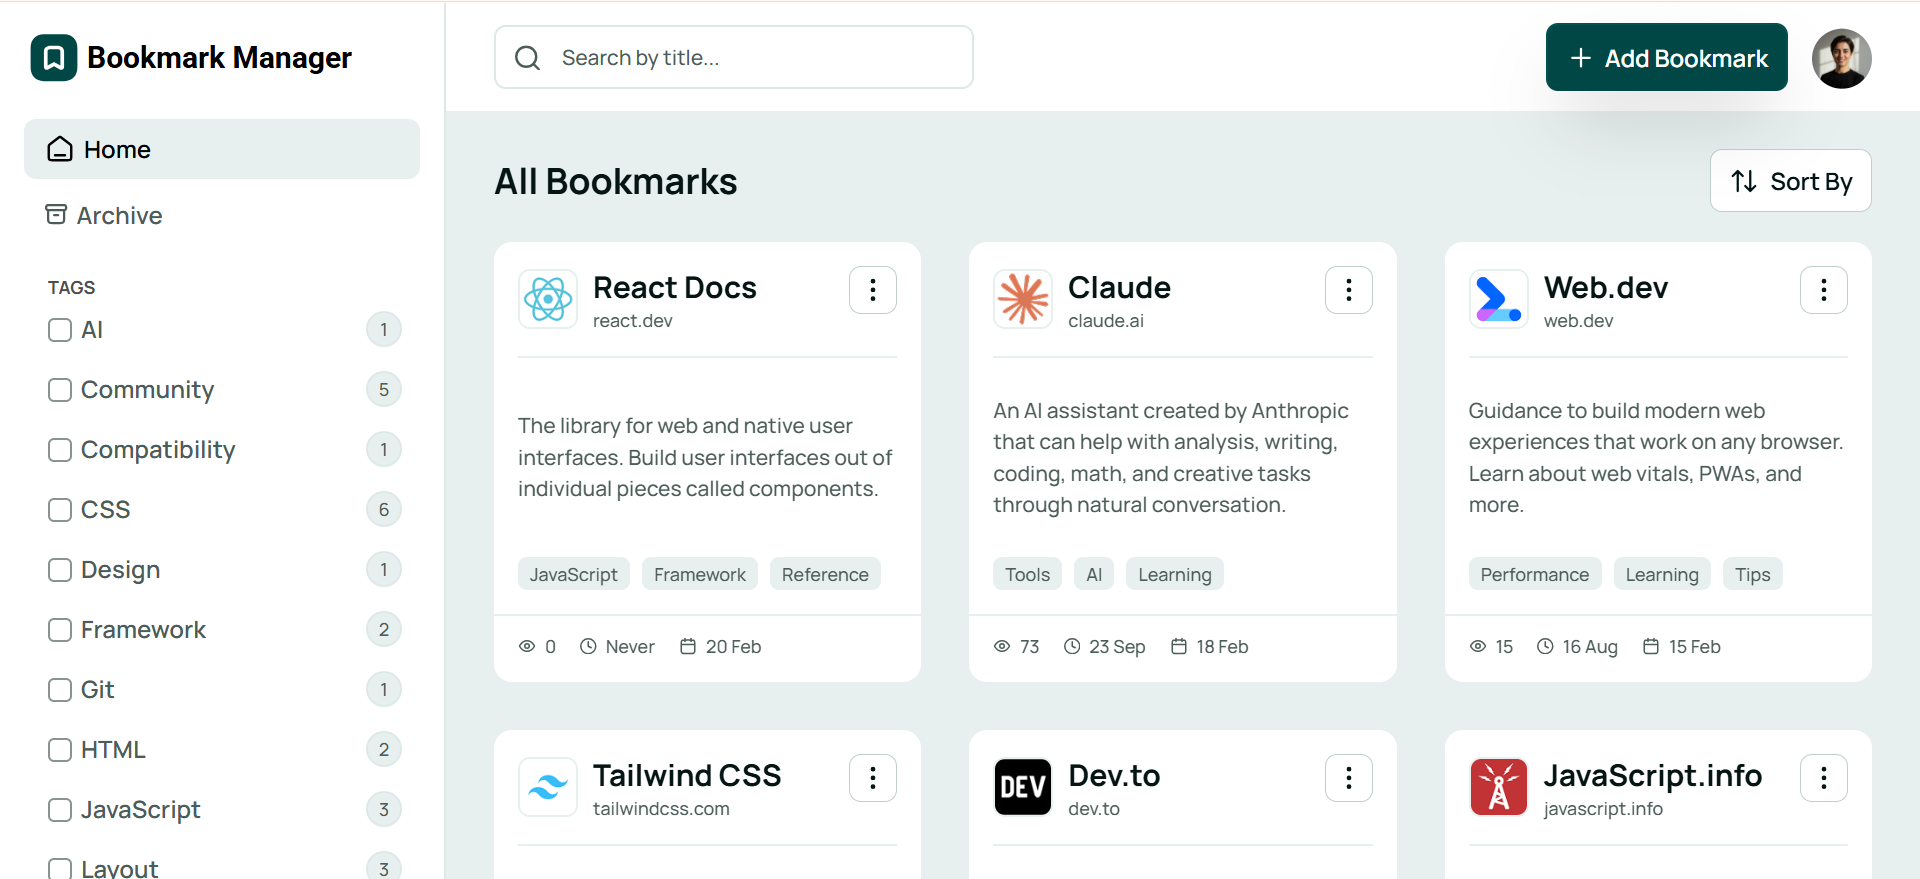
Task: Click the view count eye icon on React Docs
Action: [527, 647]
